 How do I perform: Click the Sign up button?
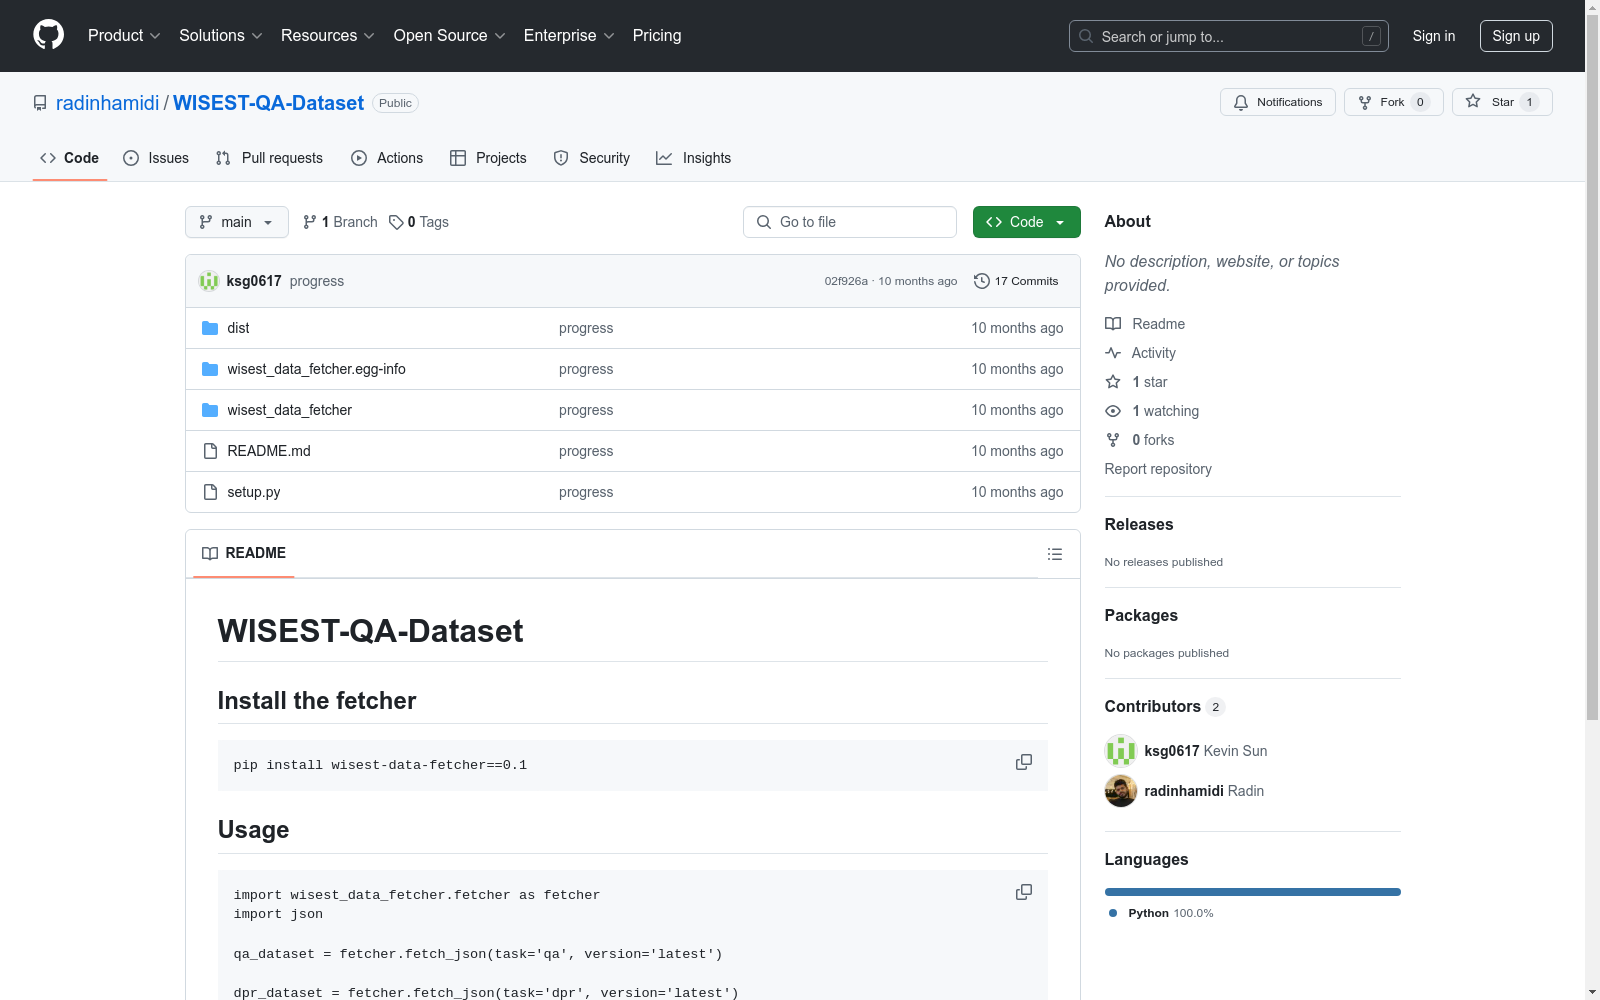1516,36
